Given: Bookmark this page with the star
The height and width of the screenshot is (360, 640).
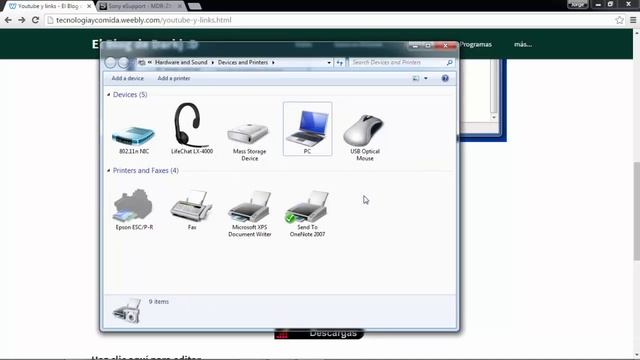Looking at the screenshot, I should [619, 20].
